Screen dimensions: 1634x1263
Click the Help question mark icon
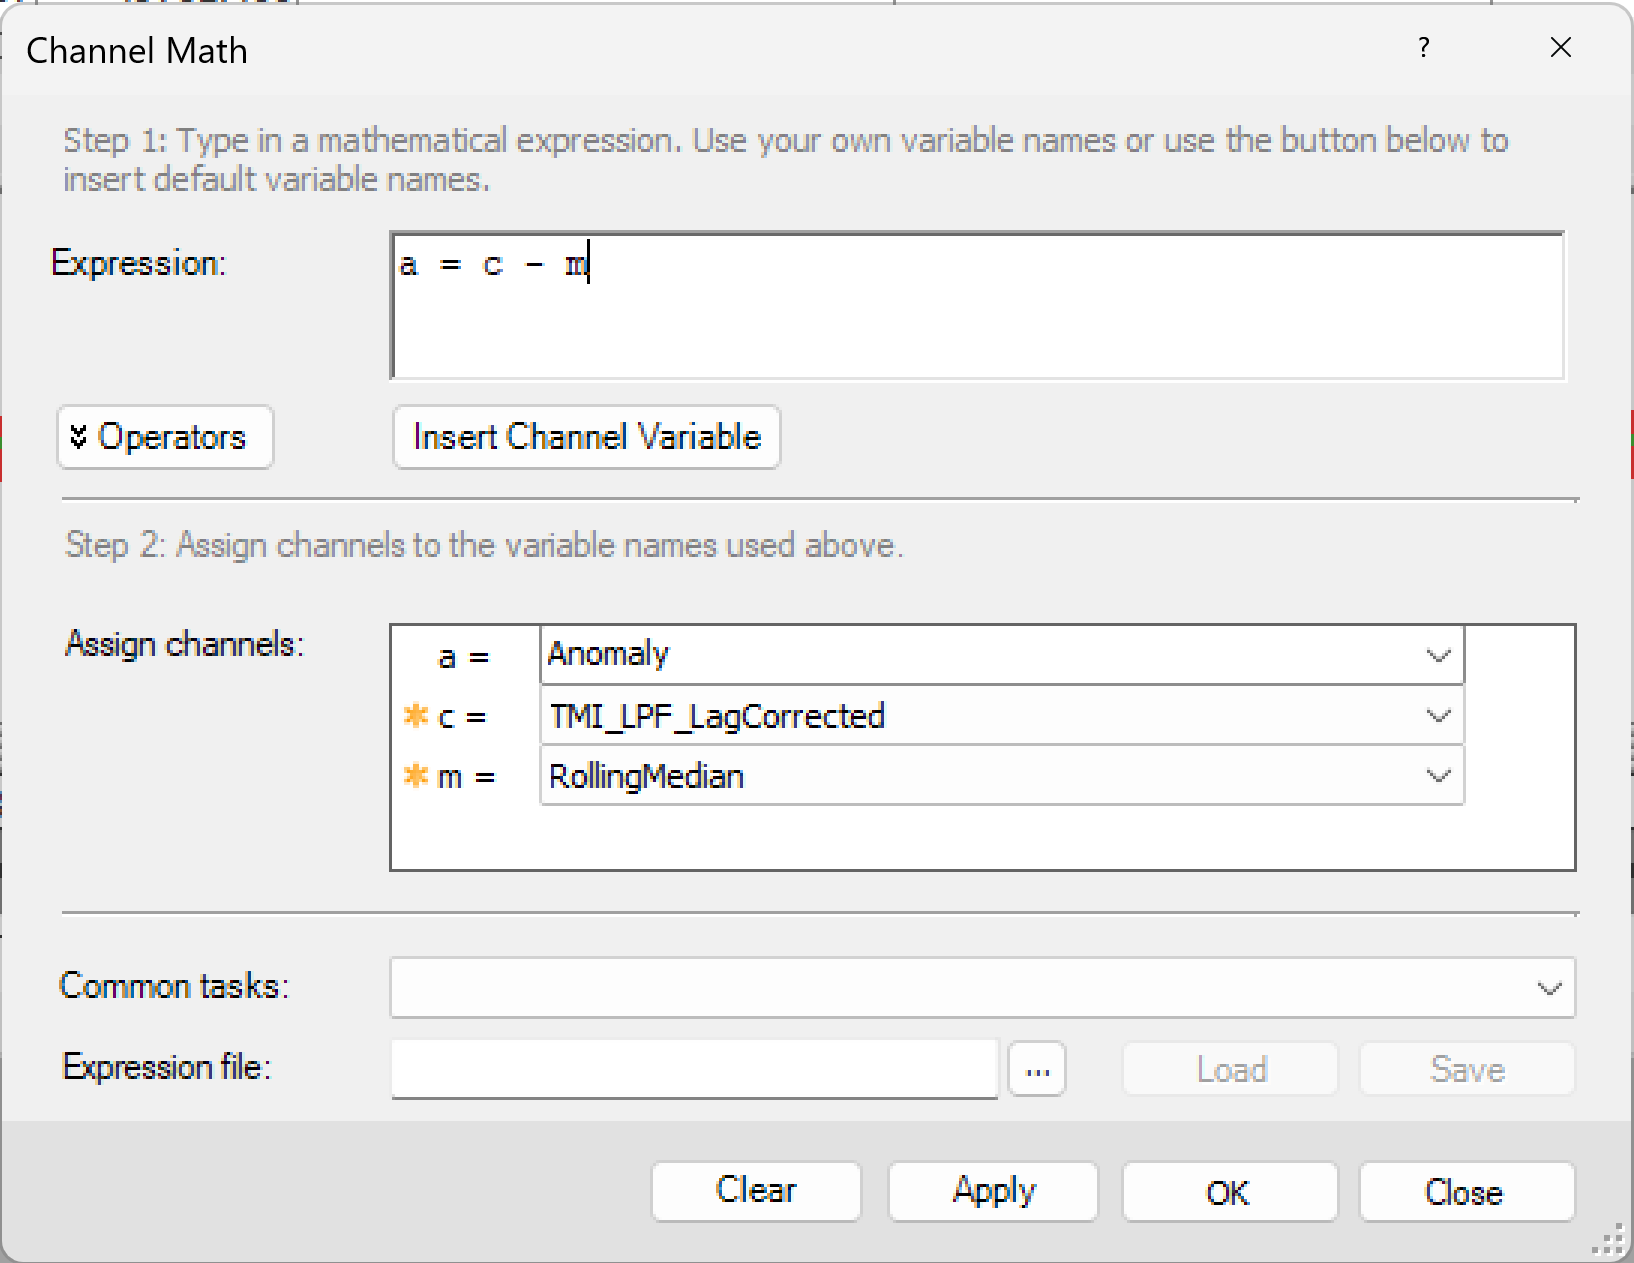tap(1424, 47)
